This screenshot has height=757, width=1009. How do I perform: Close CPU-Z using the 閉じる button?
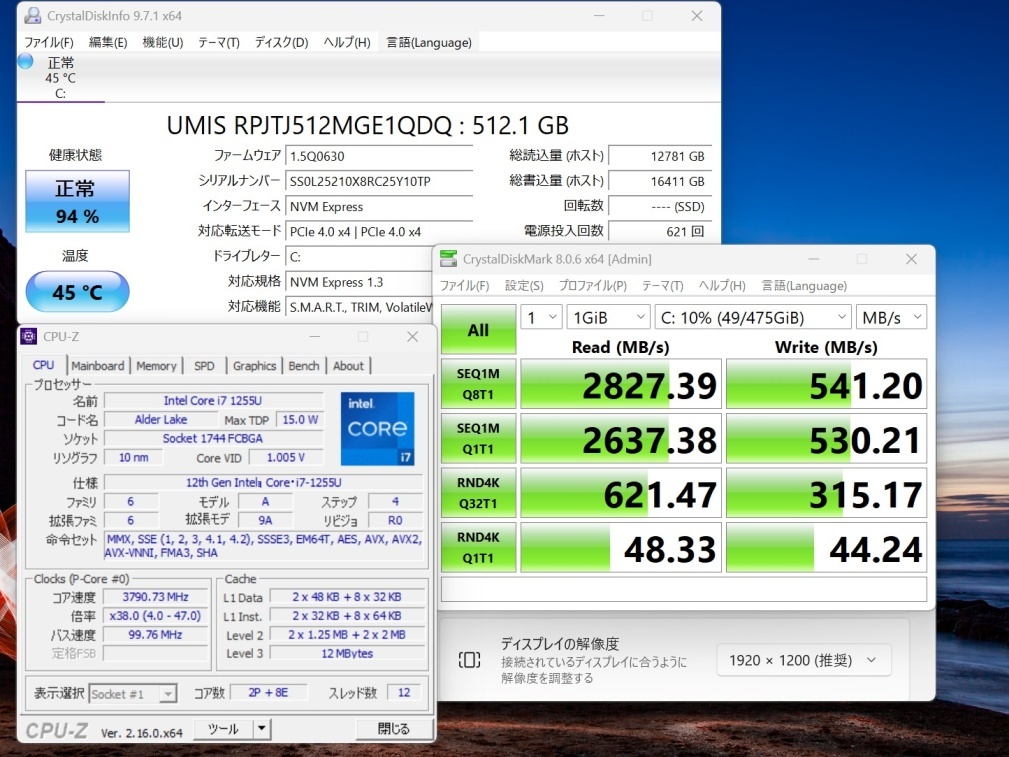click(393, 729)
